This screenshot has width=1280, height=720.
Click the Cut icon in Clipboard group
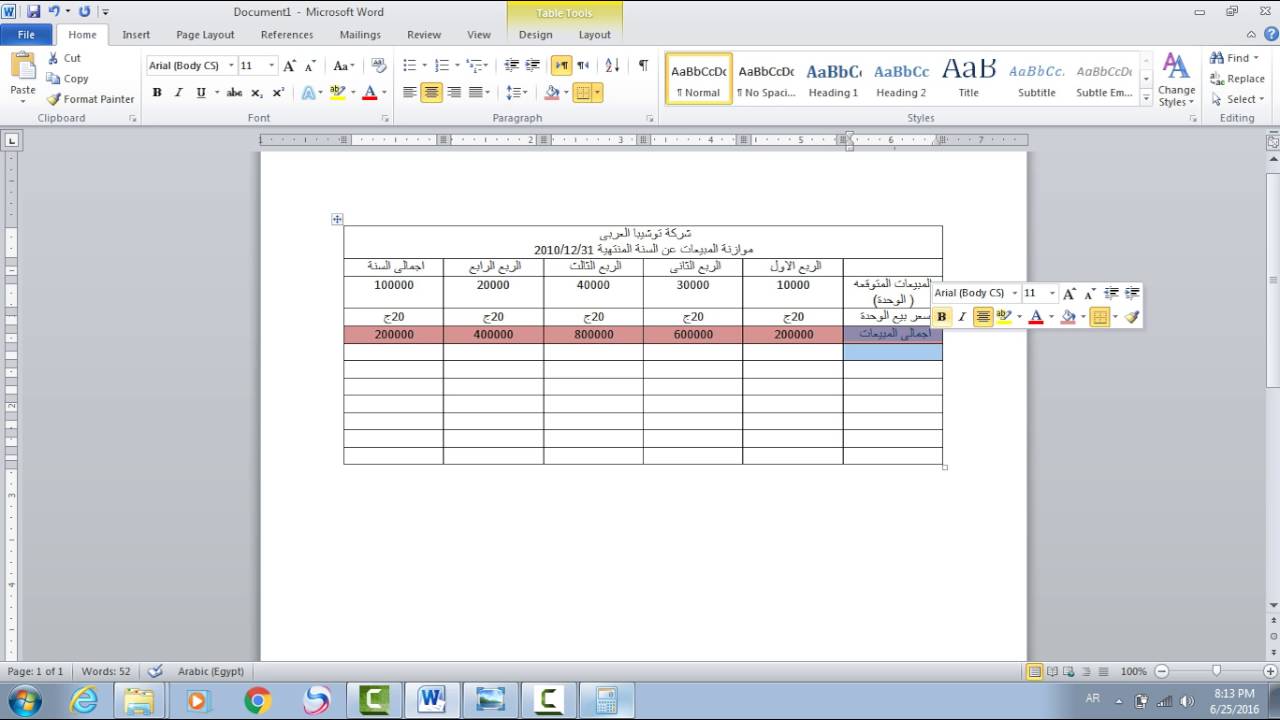(x=53, y=58)
